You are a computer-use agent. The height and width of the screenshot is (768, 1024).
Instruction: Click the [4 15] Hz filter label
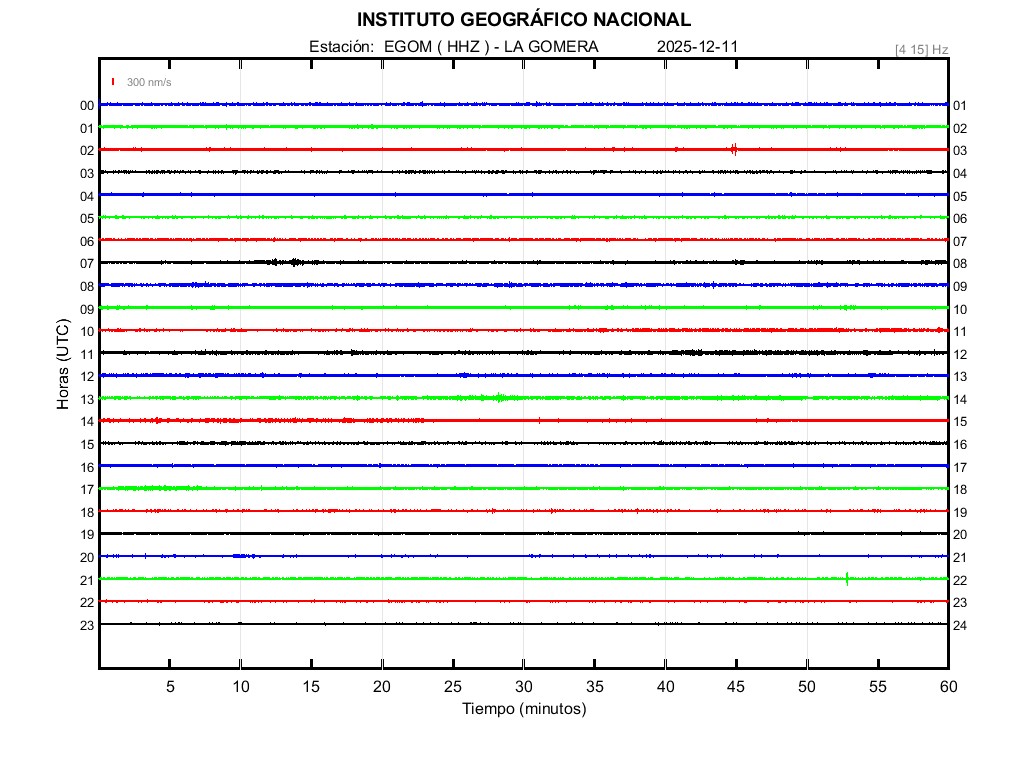[x=921, y=49]
